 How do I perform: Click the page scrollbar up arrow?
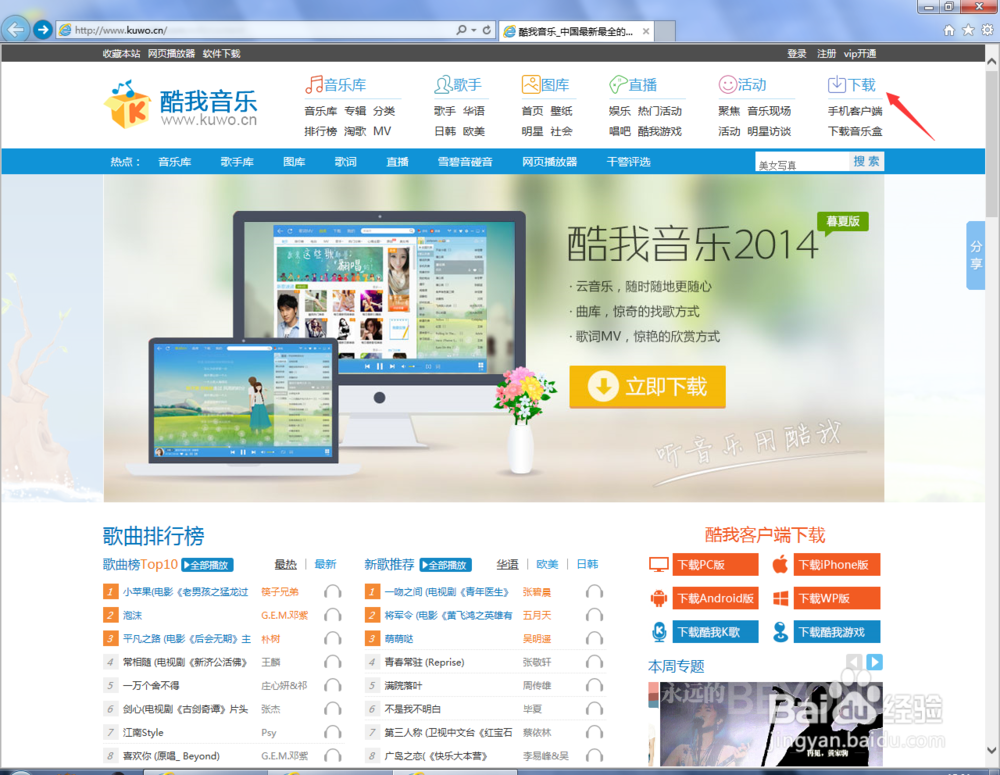pos(992,63)
